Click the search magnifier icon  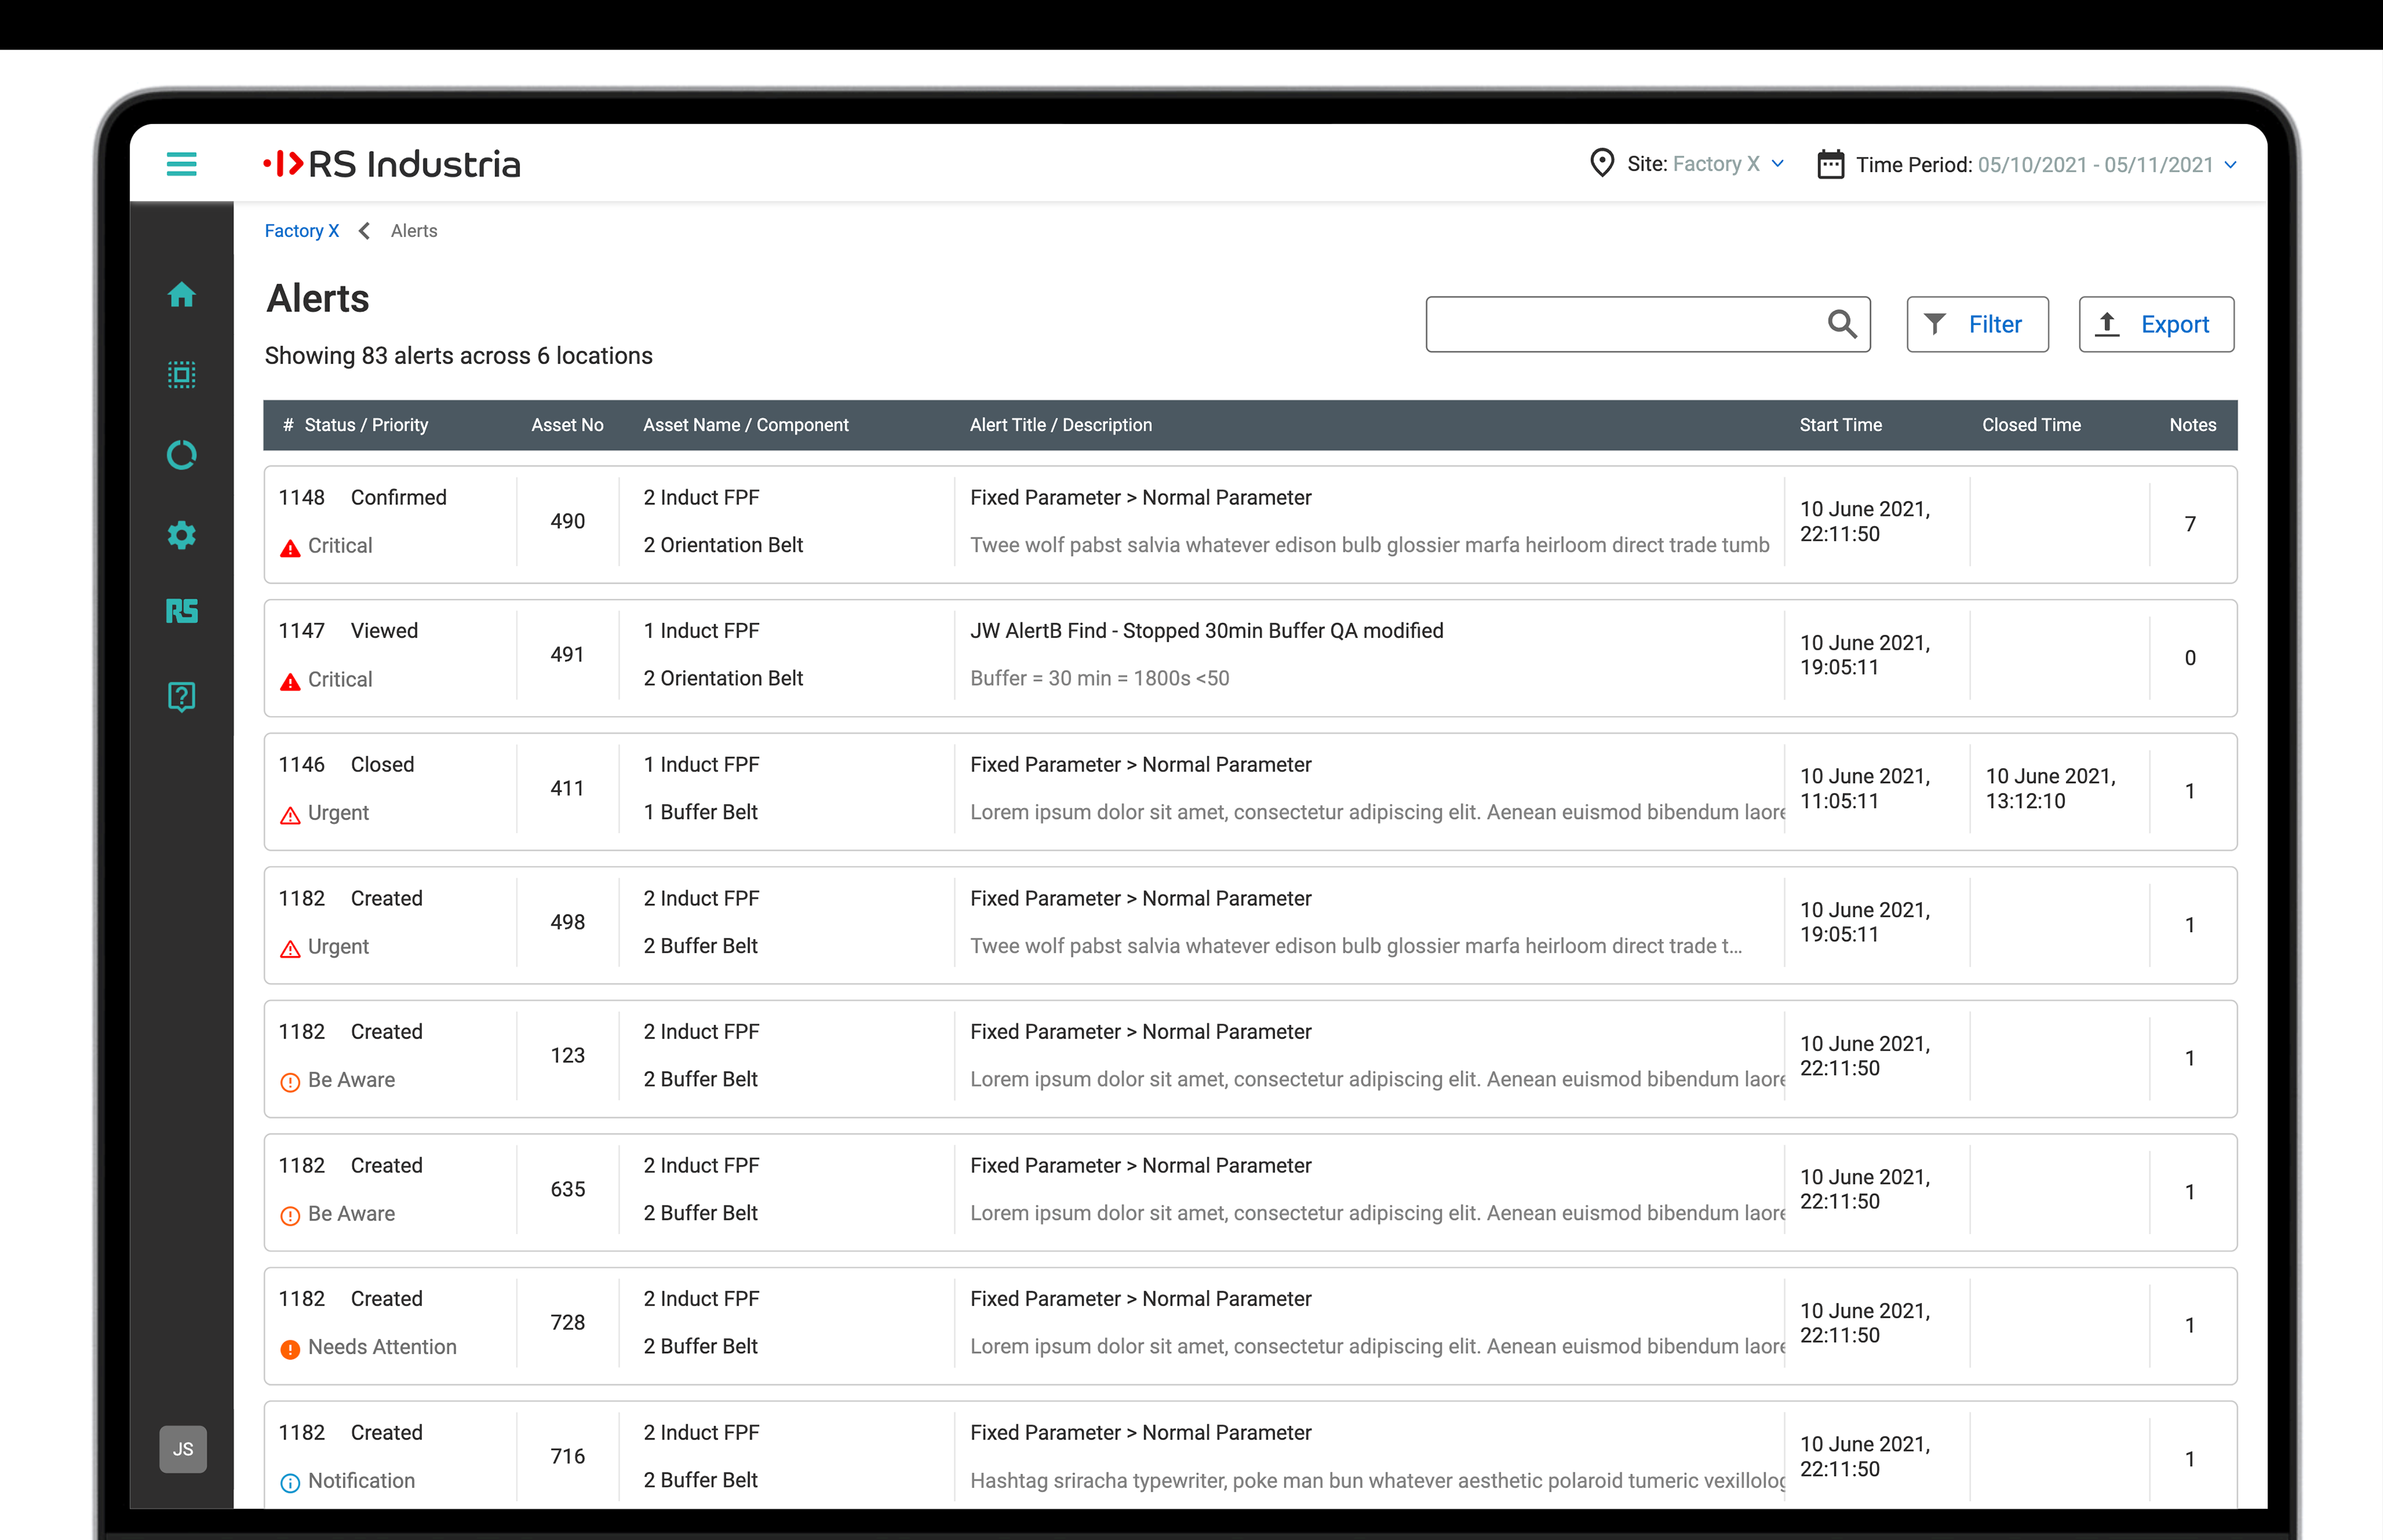pos(1841,324)
